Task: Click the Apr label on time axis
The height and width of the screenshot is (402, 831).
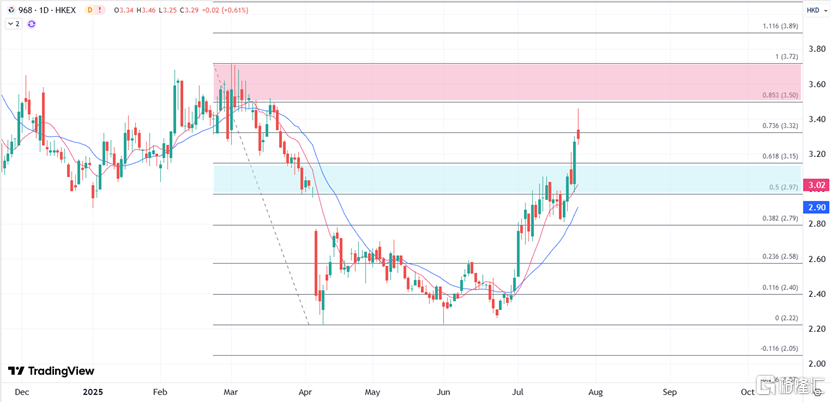Action: [x=305, y=392]
